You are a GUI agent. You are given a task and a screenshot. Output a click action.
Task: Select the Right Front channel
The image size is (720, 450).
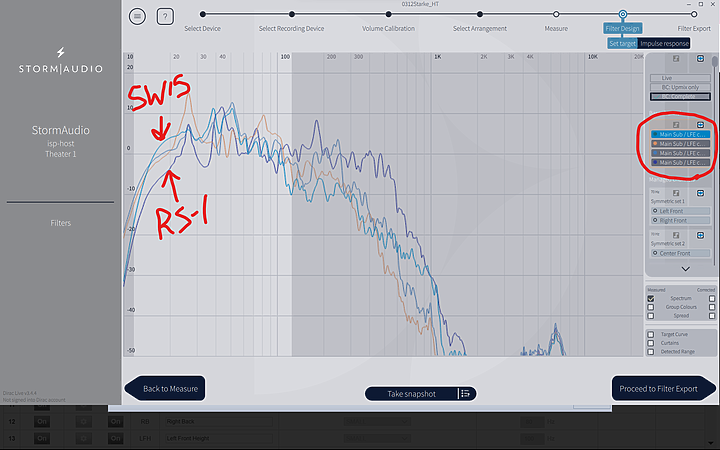click(x=680, y=221)
